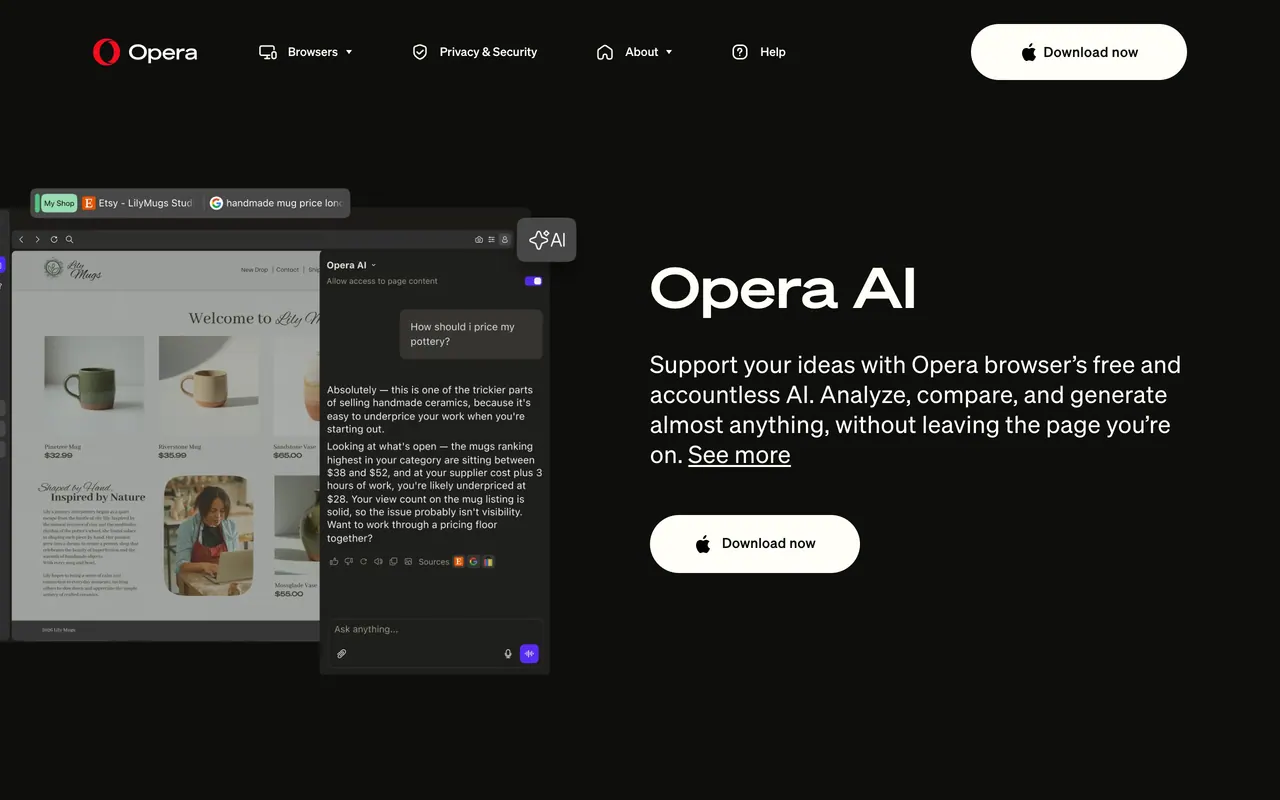The width and height of the screenshot is (1280, 800).
Task: Click the Pinetree Mug photo
Action: (94, 384)
